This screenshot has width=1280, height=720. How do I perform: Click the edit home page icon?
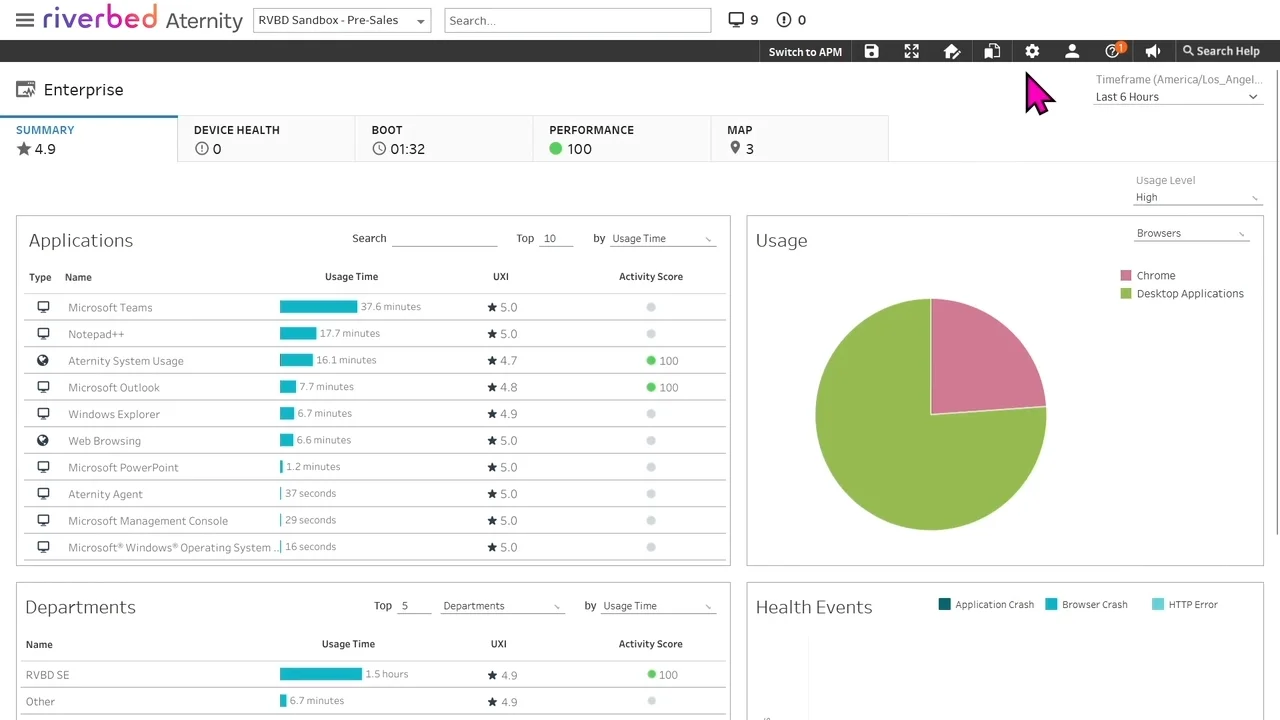click(x=952, y=51)
